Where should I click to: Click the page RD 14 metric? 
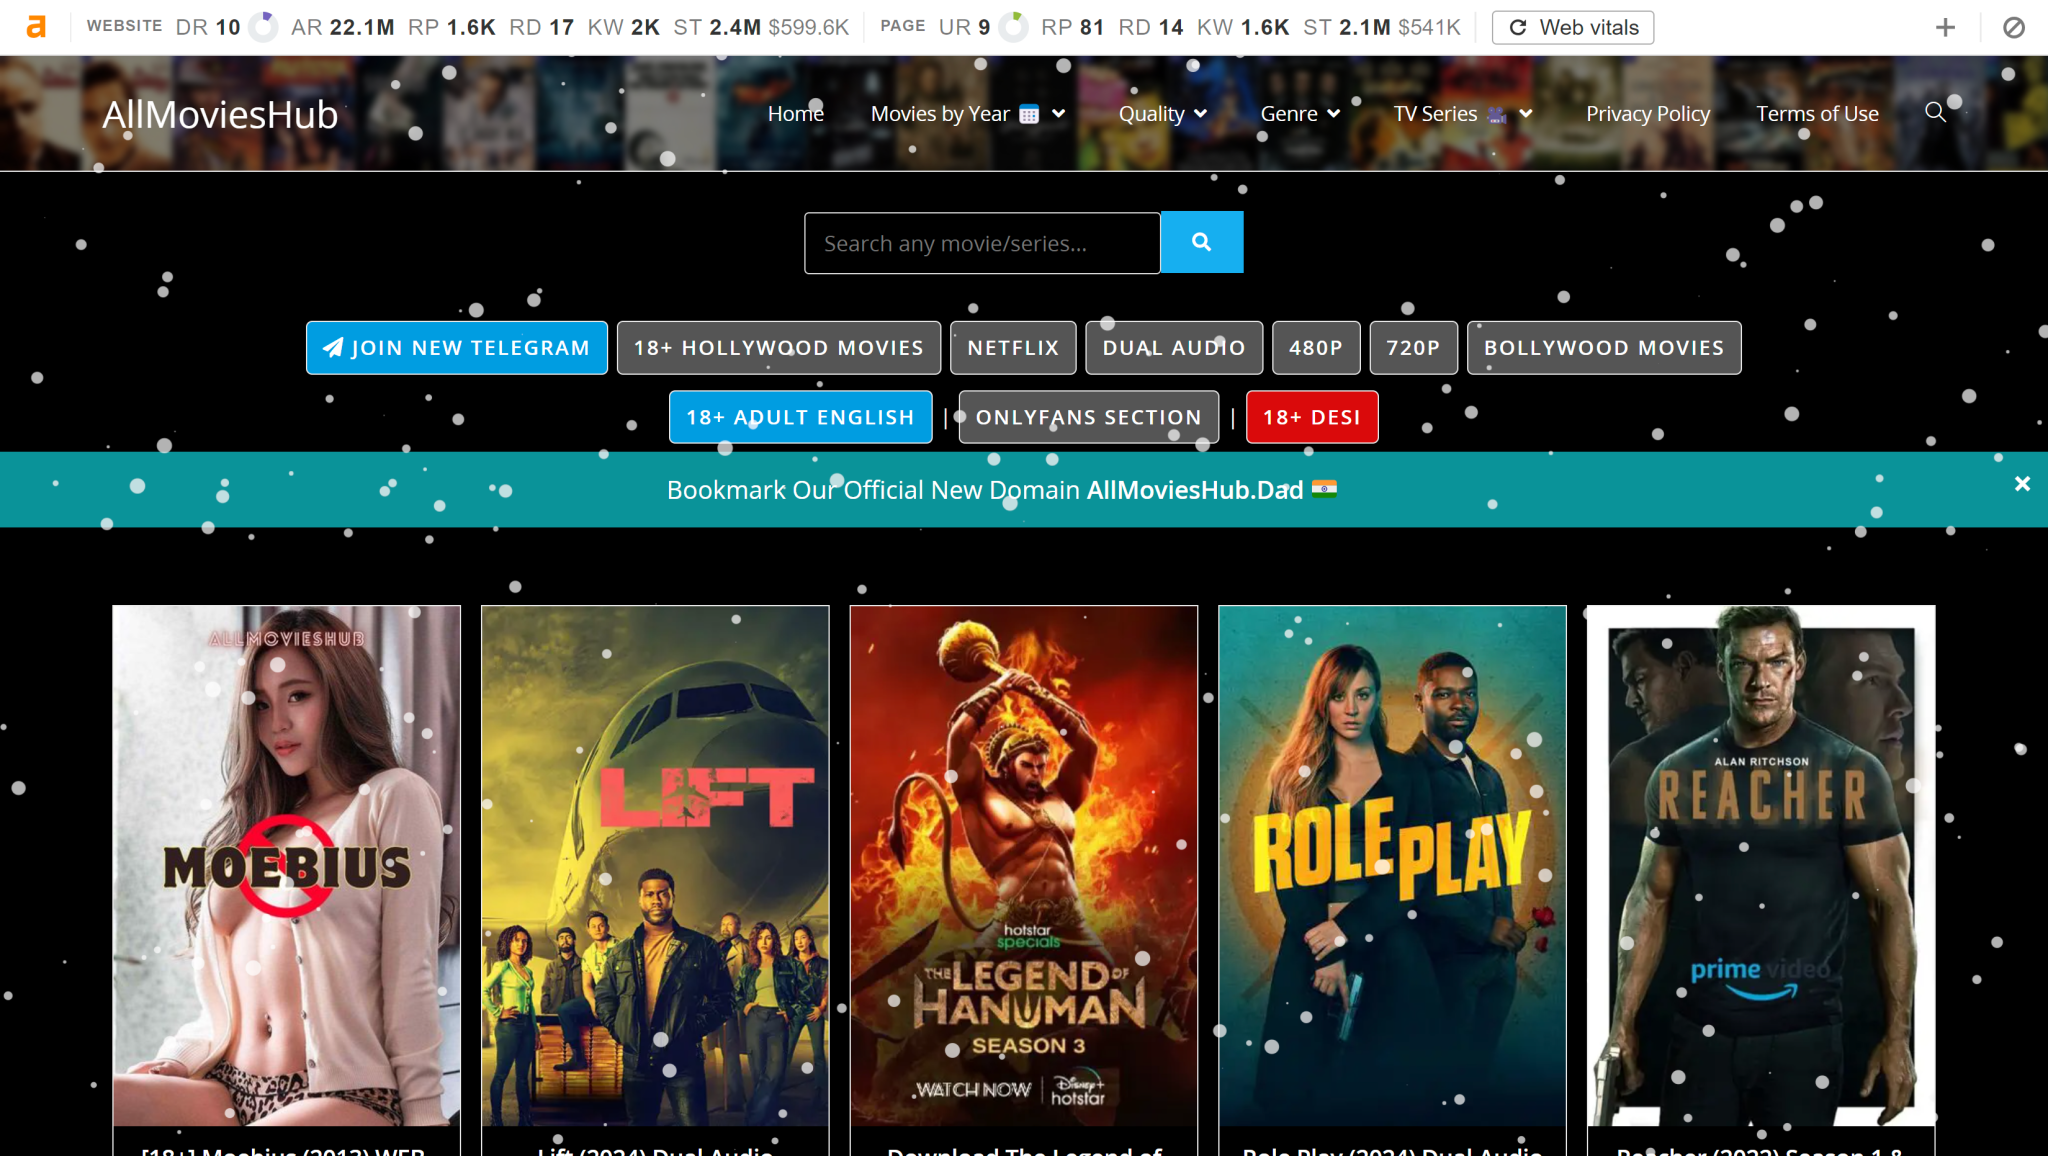coord(1150,27)
